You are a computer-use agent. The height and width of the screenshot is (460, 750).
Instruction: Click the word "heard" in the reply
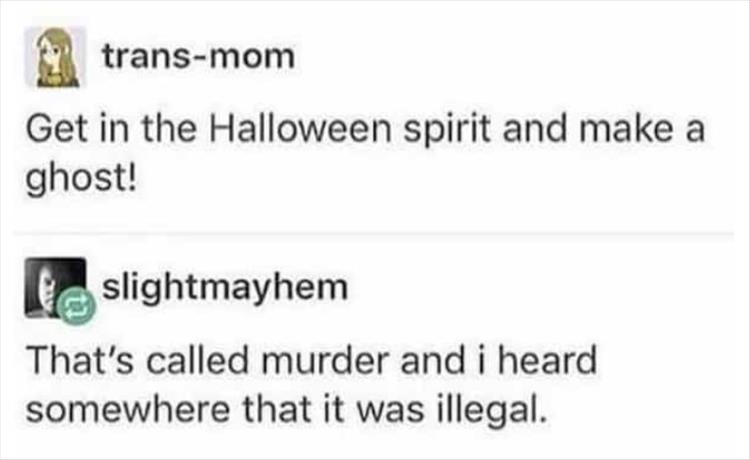coord(547,361)
